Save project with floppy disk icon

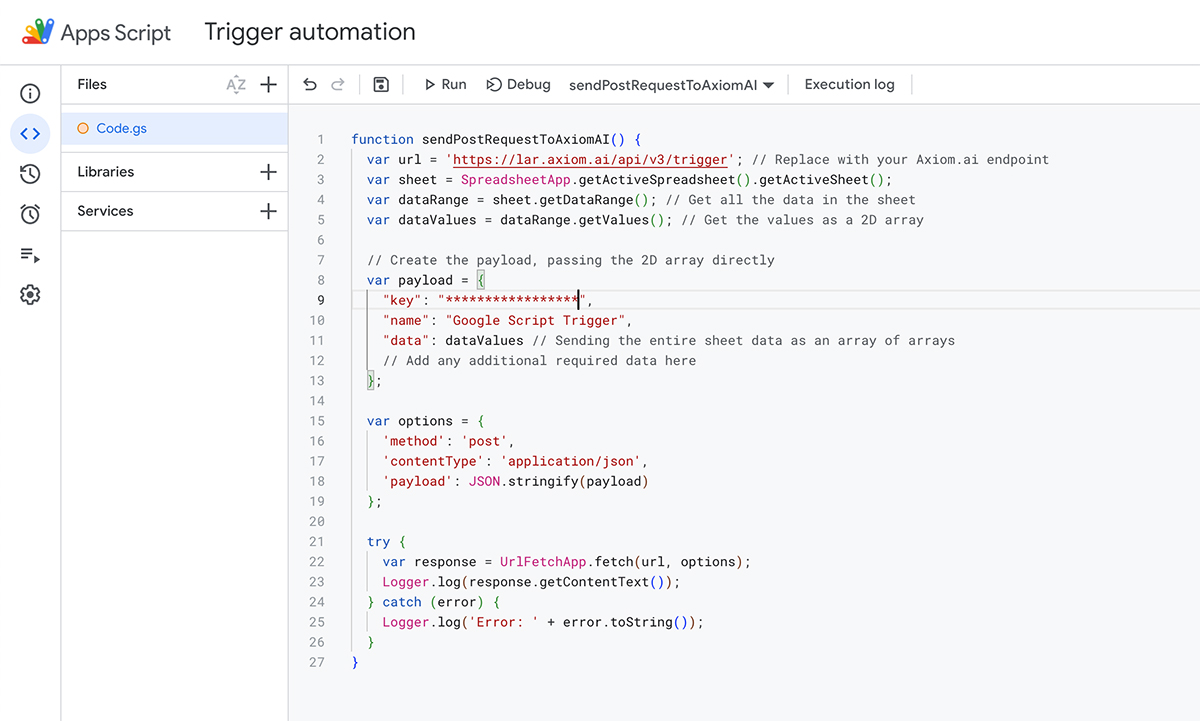click(380, 85)
